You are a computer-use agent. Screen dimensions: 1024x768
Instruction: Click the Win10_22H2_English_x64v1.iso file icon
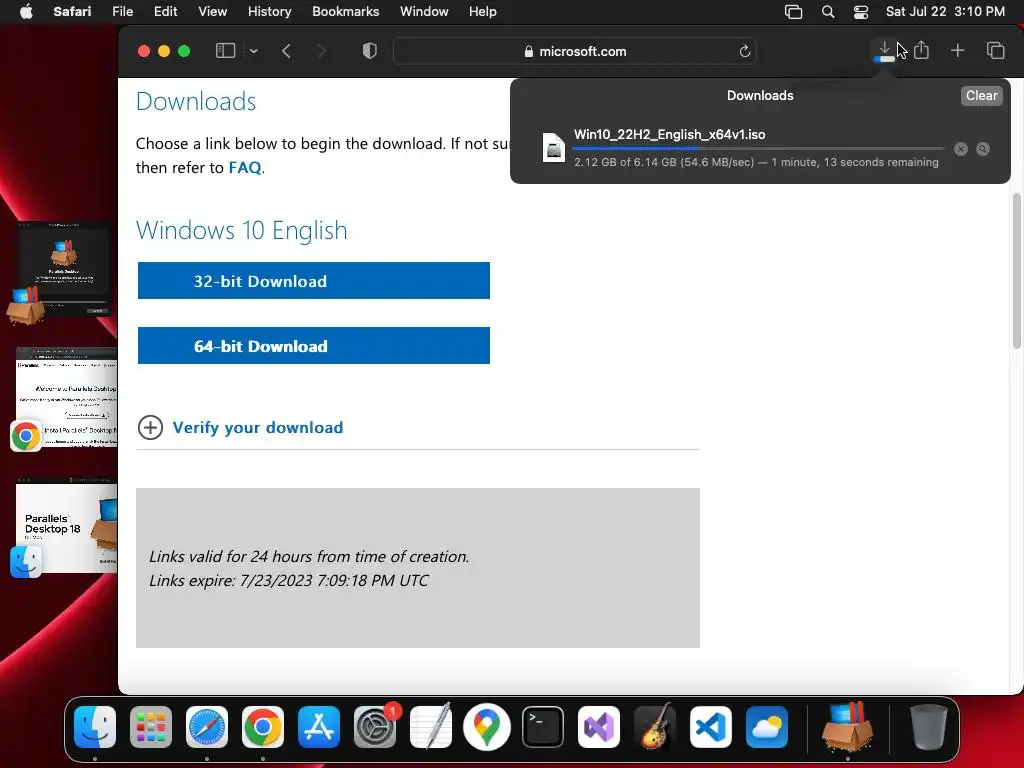coord(554,147)
